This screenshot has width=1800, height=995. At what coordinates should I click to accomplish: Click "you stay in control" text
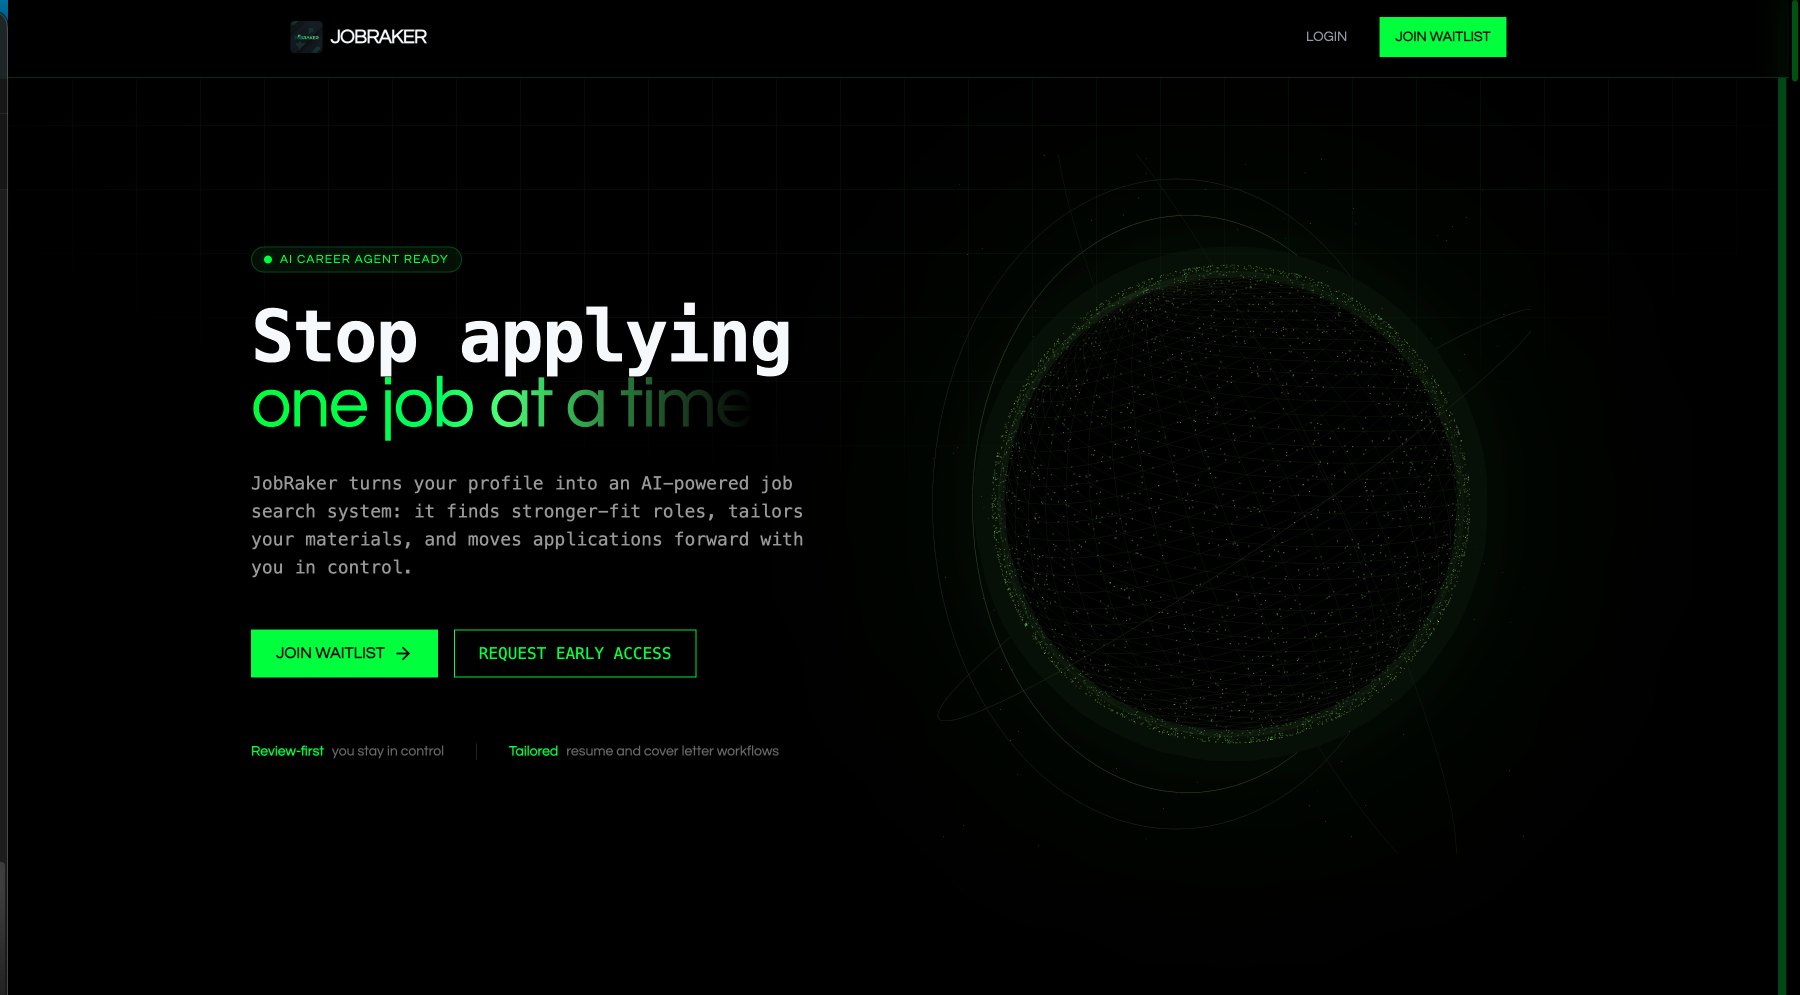point(388,751)
